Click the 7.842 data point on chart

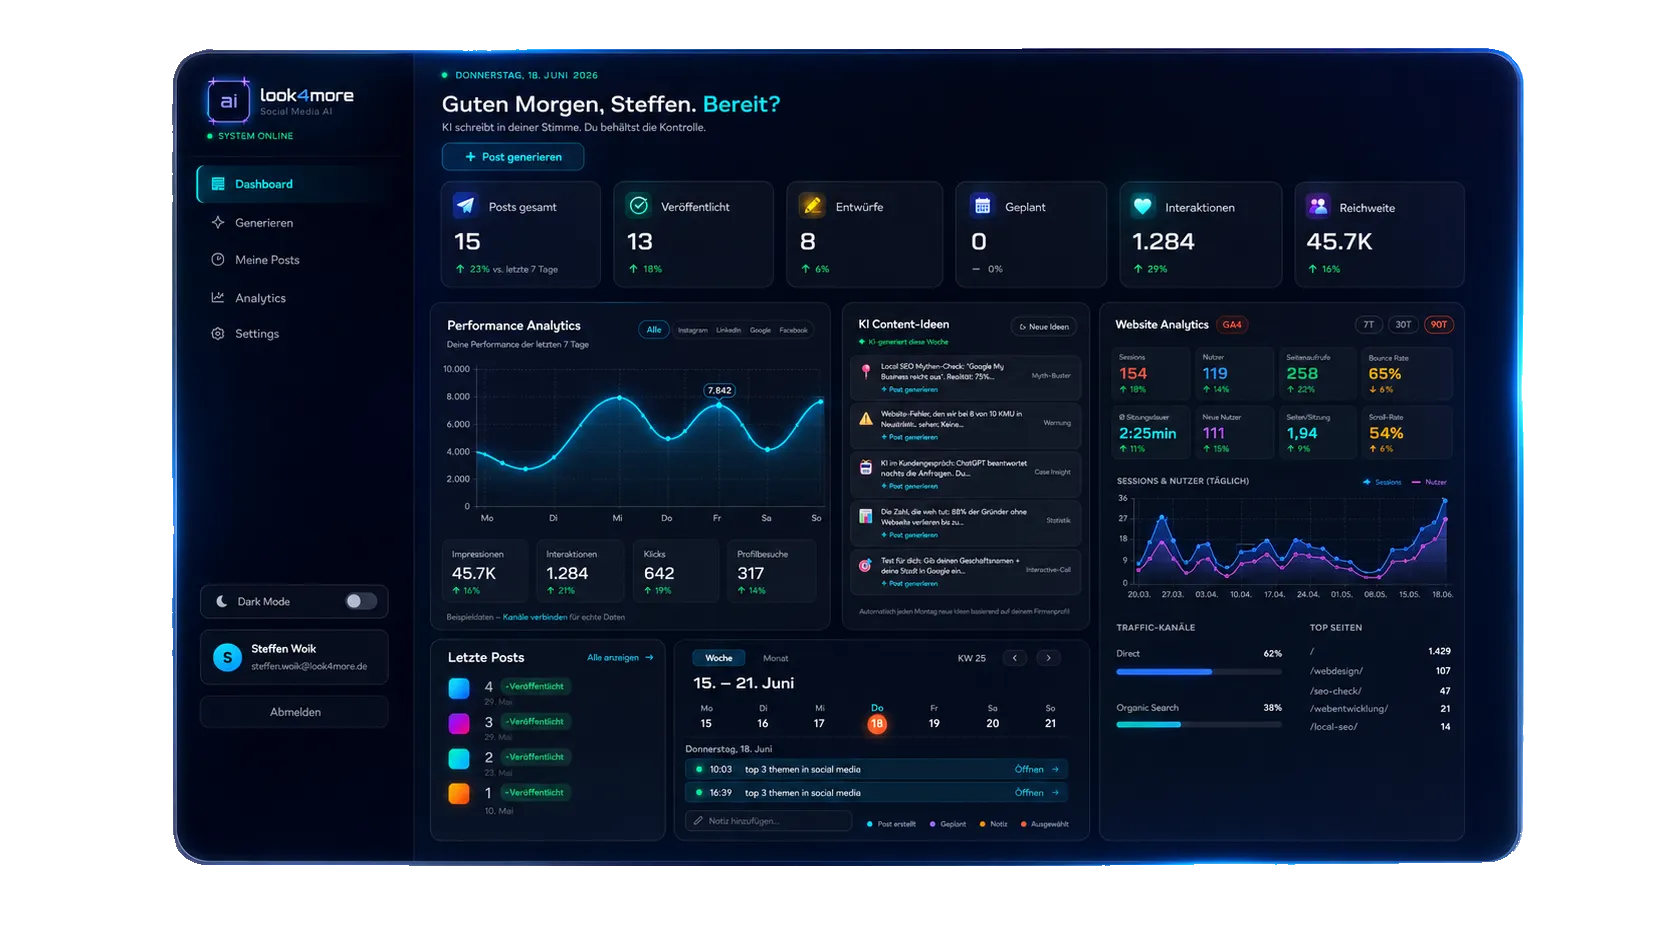(719, 405)
